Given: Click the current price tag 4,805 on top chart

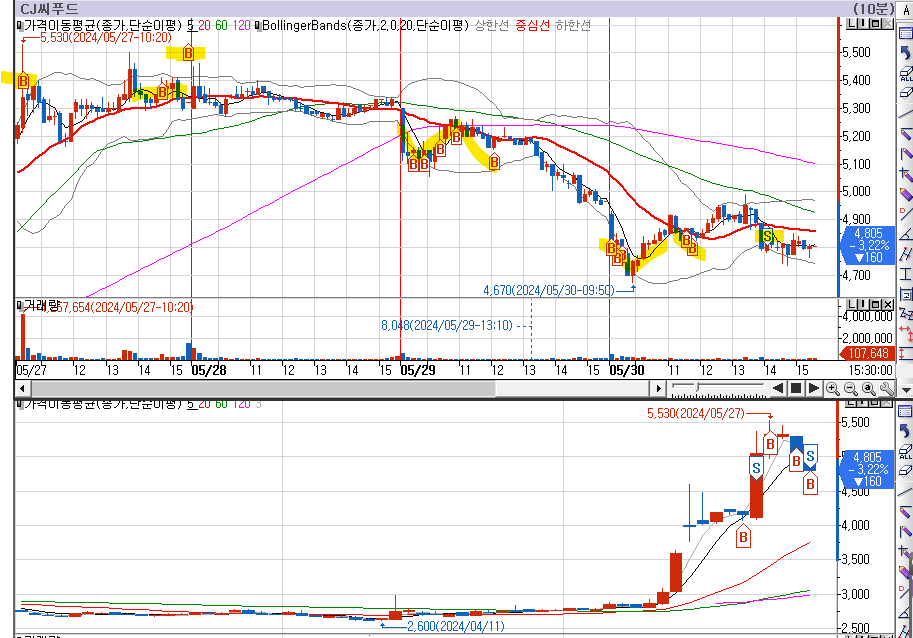Looking at the screenshot, I should coord(868,245).
